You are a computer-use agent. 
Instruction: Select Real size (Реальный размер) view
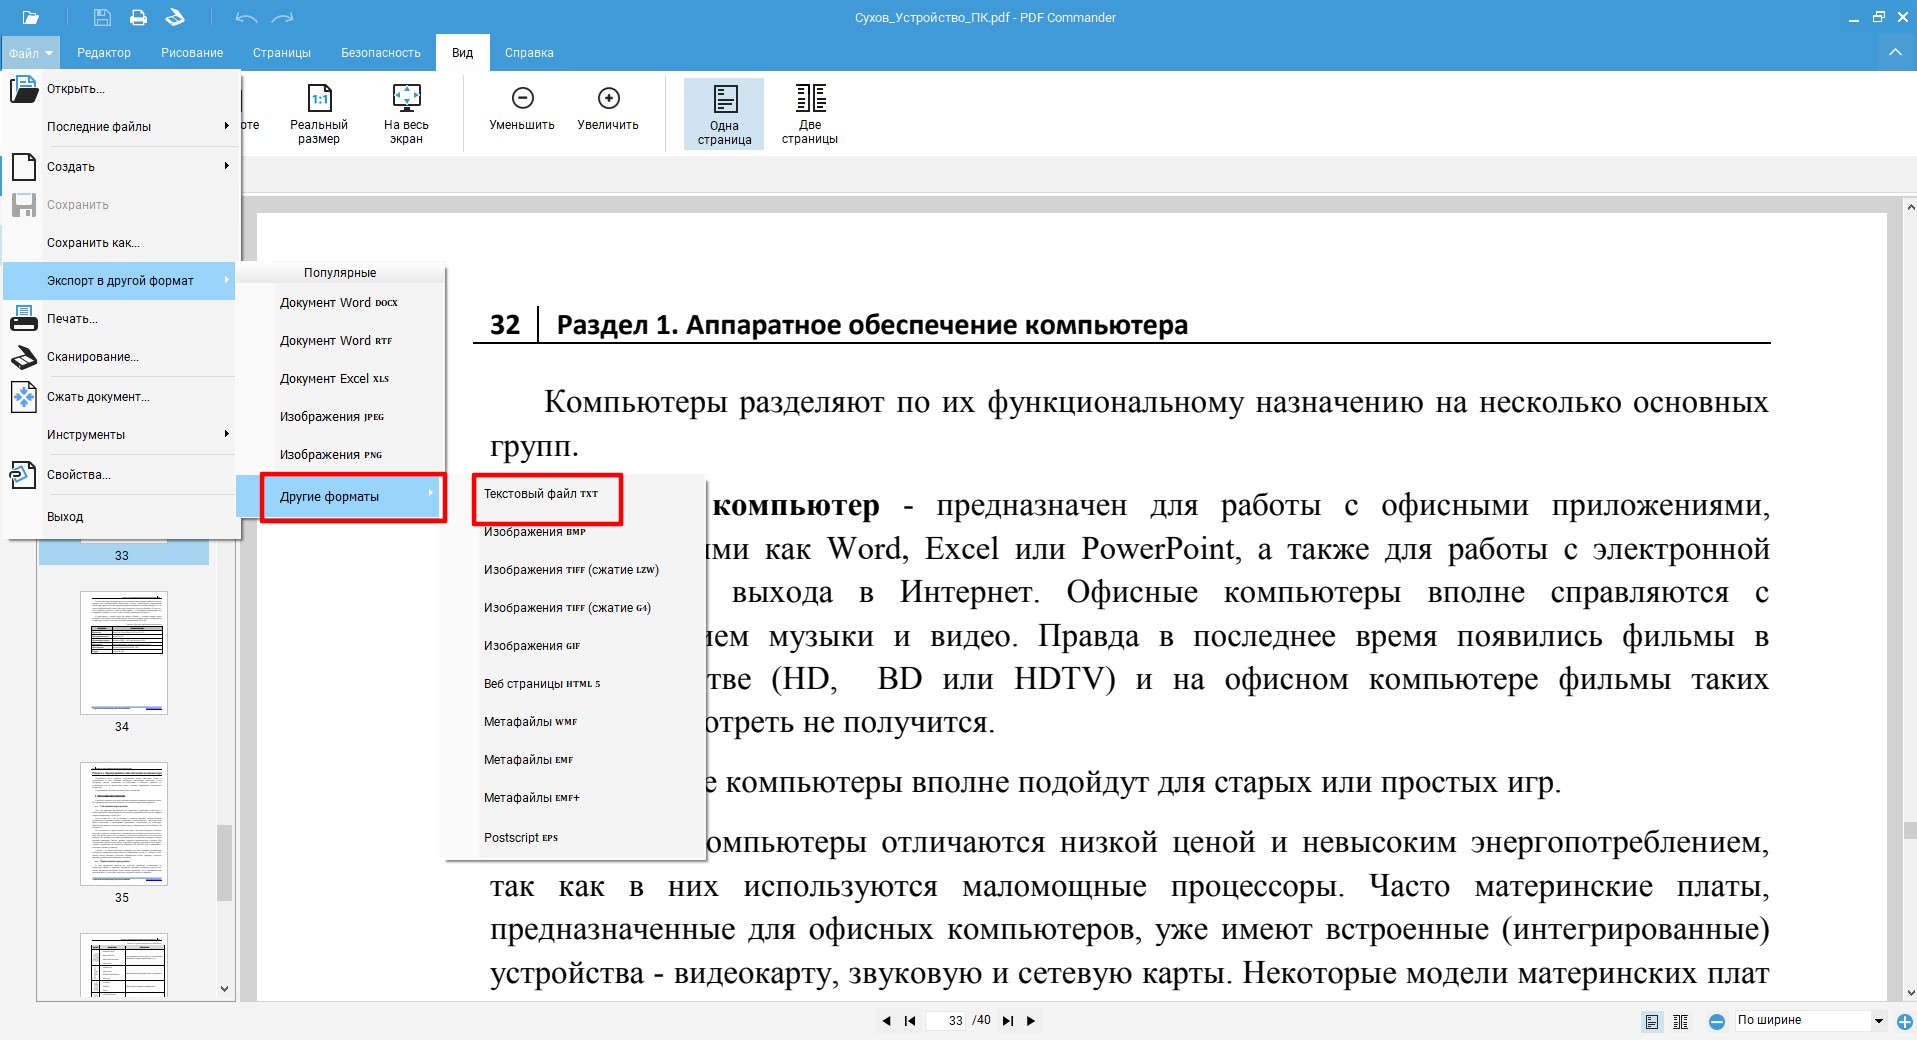click(x=319, y=114)
